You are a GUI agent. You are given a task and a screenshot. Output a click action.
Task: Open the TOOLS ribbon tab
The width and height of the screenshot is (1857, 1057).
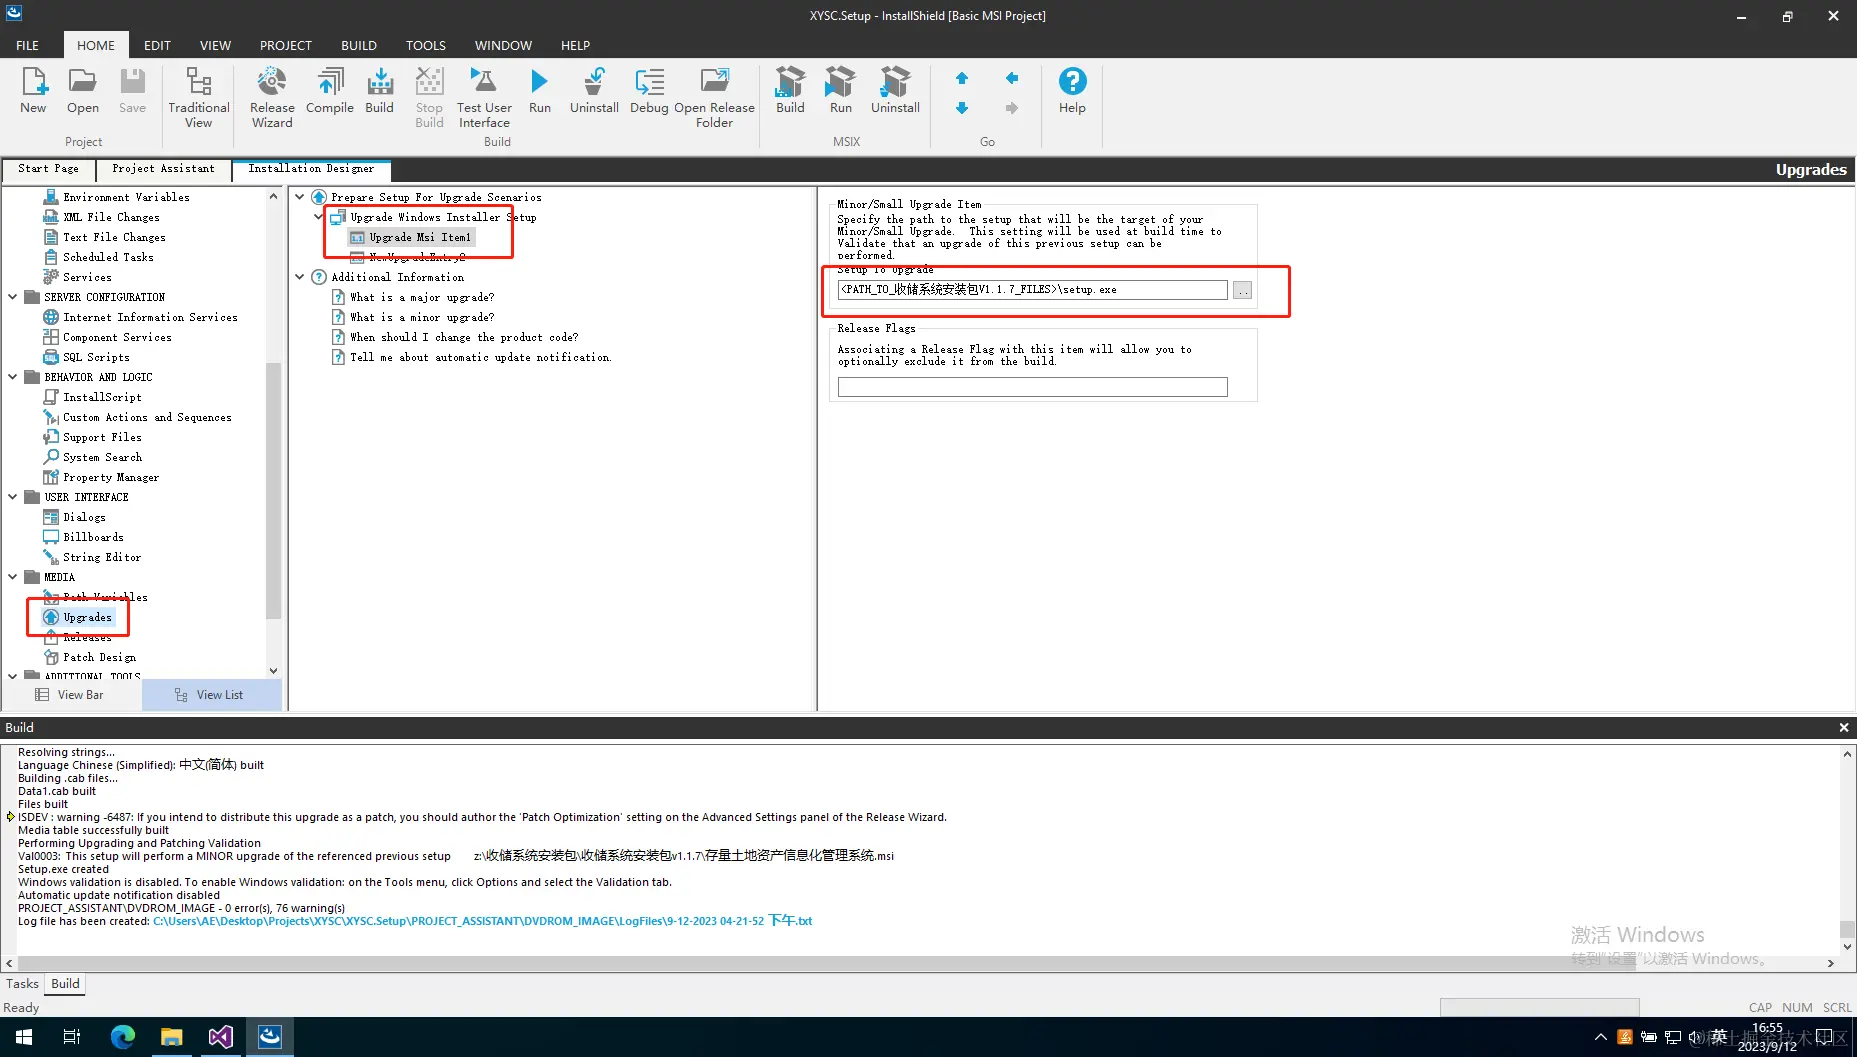pos(426,45)
